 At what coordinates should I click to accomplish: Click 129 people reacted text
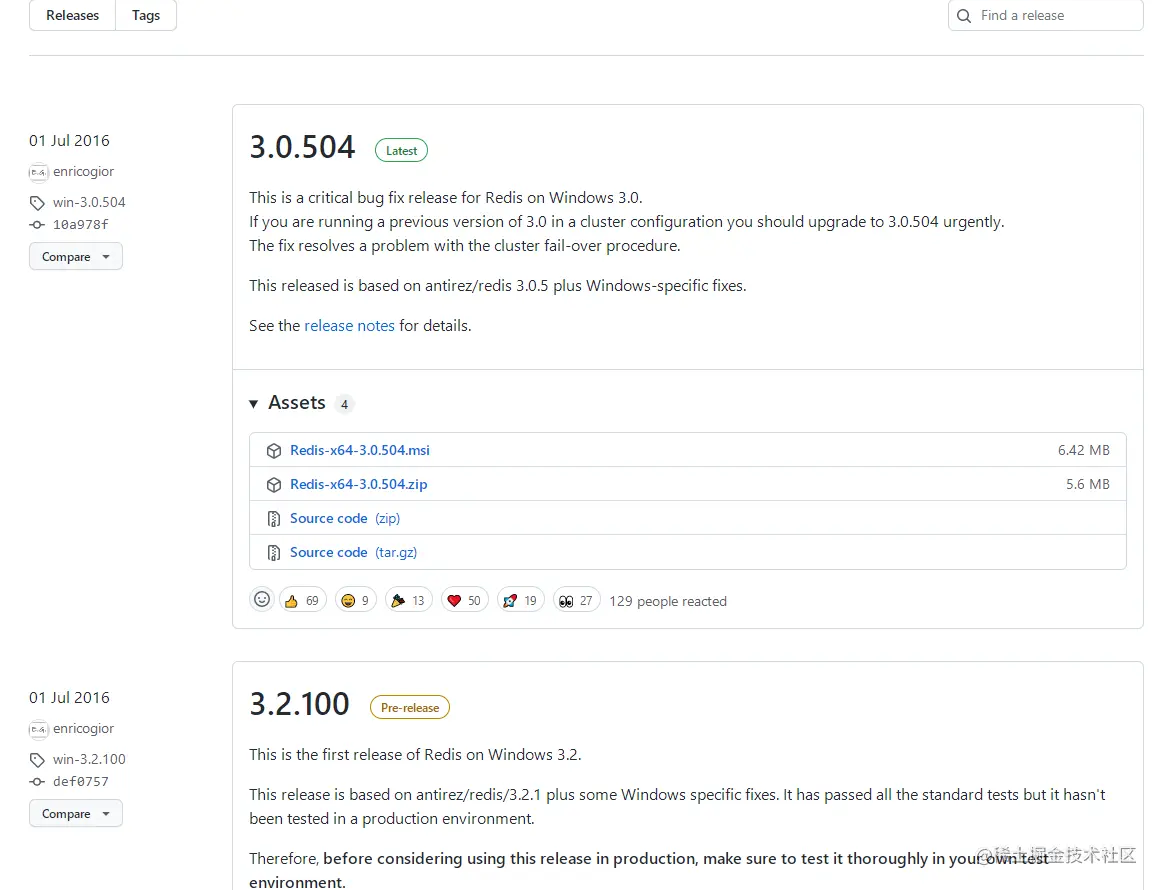668,601
